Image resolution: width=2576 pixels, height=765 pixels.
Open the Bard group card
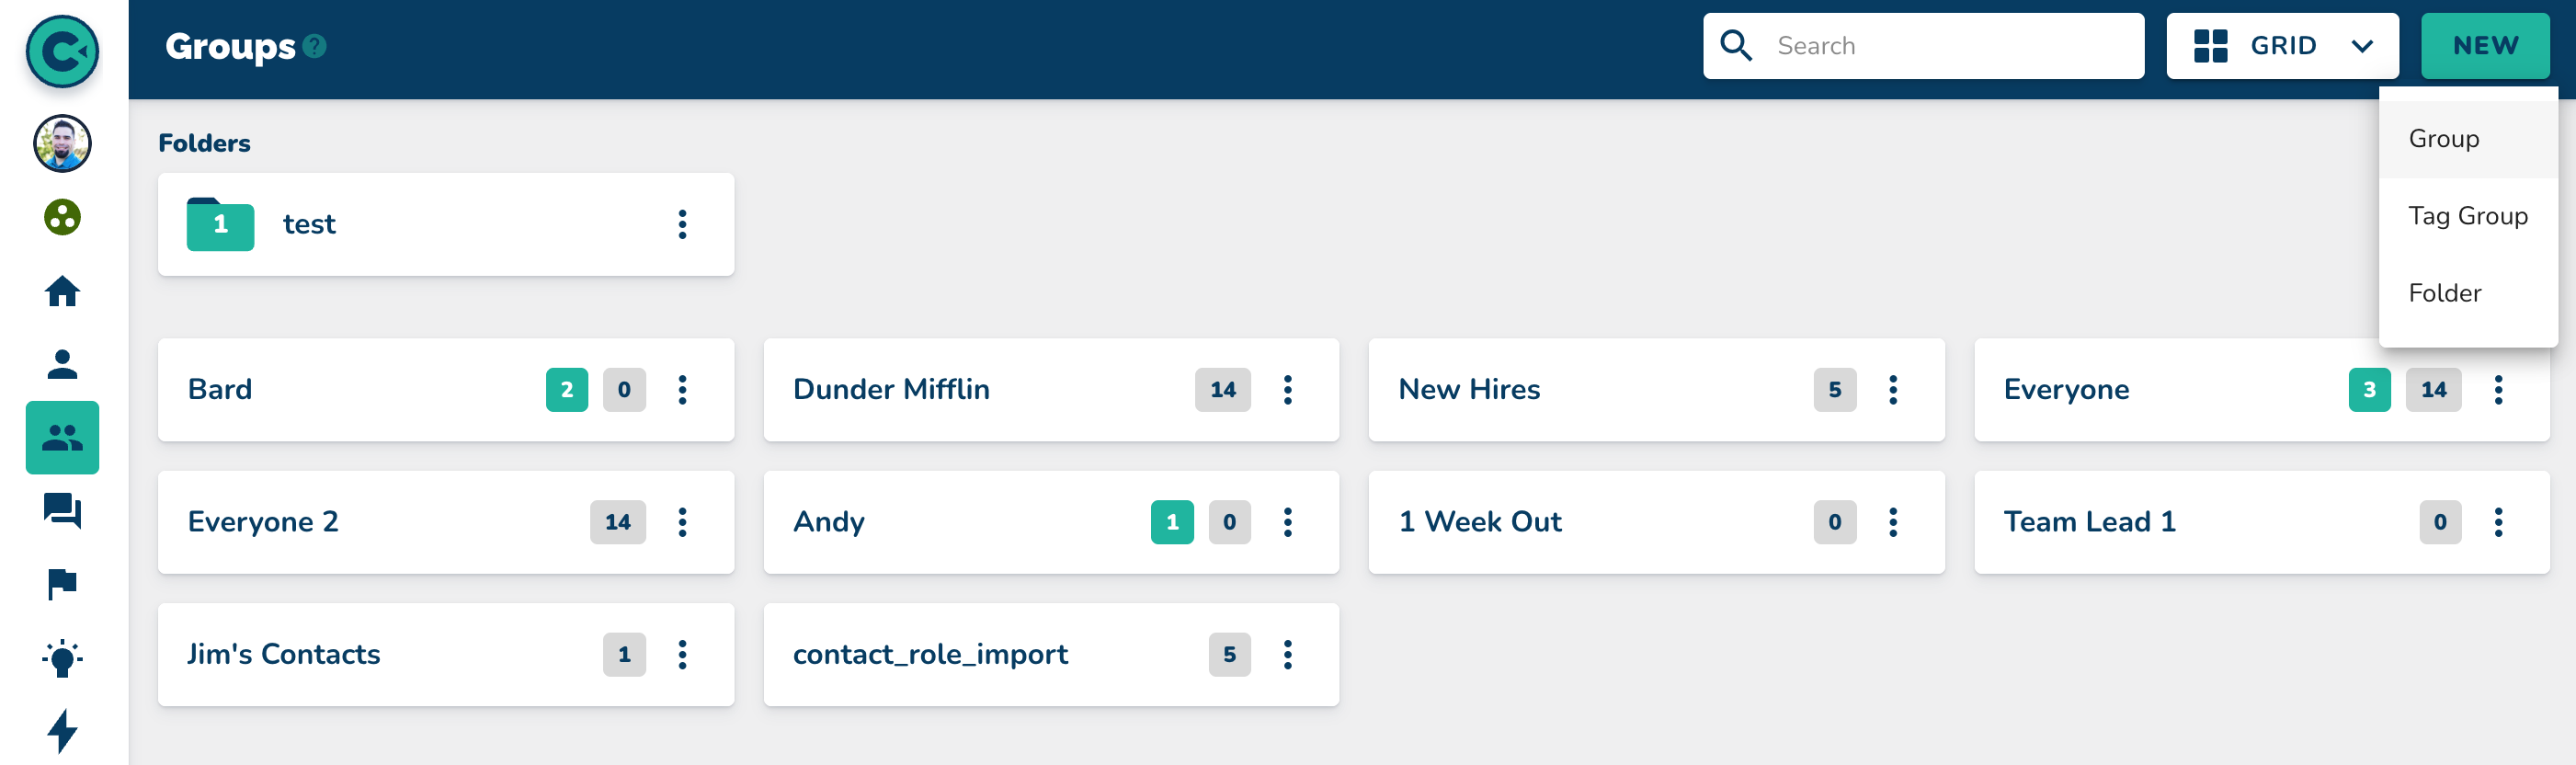click(350, 389)
